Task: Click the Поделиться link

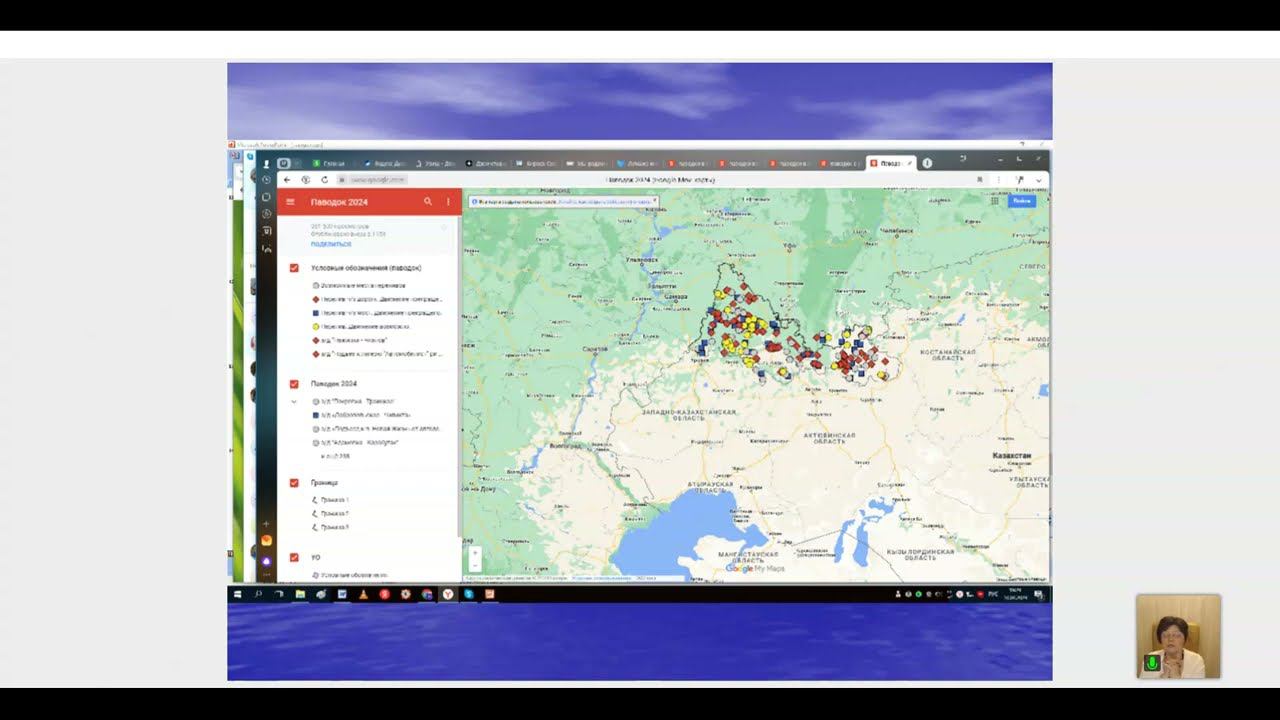Action: (x=331, y=244)
